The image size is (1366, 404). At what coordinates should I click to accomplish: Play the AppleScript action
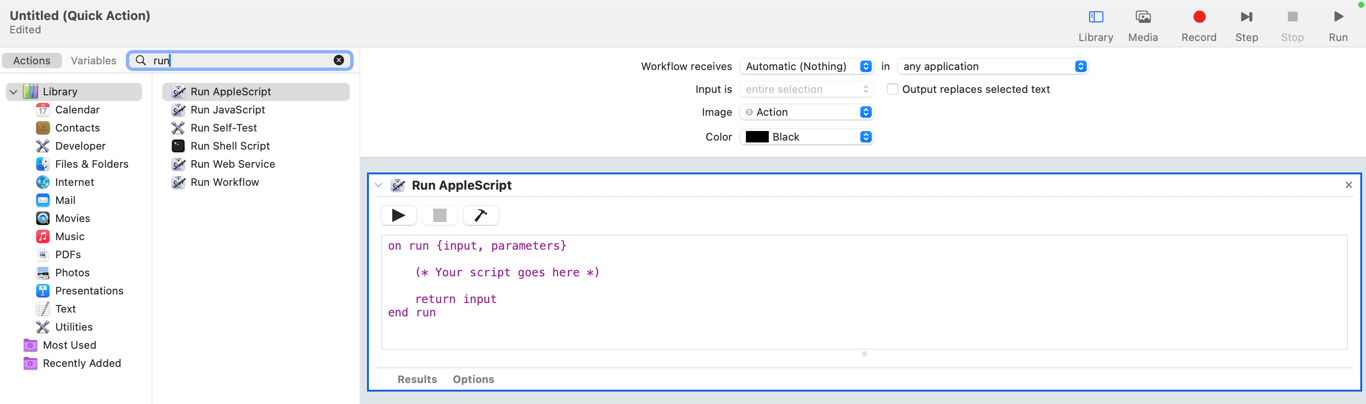[398, 215]
